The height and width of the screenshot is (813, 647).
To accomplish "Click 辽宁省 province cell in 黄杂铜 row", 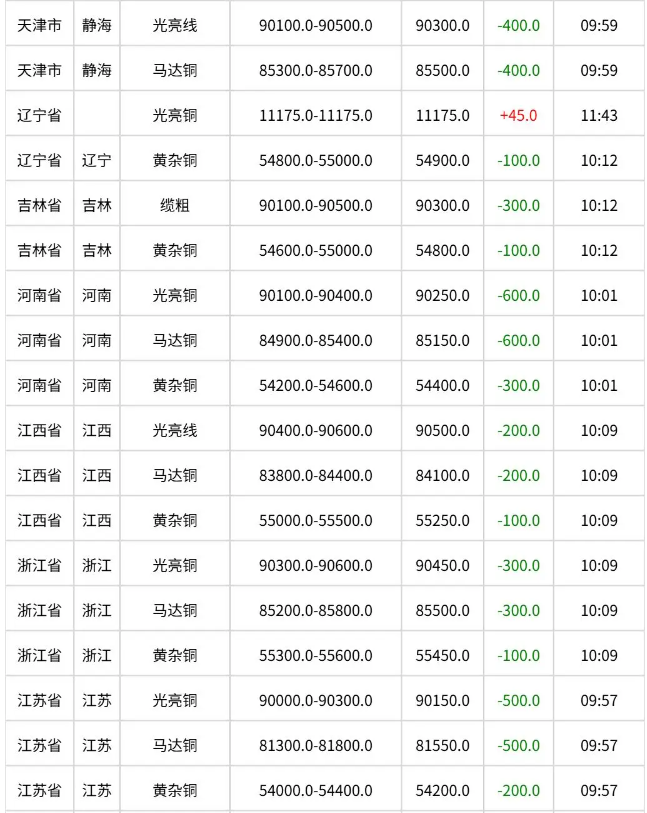I will (x=39, y=161).
